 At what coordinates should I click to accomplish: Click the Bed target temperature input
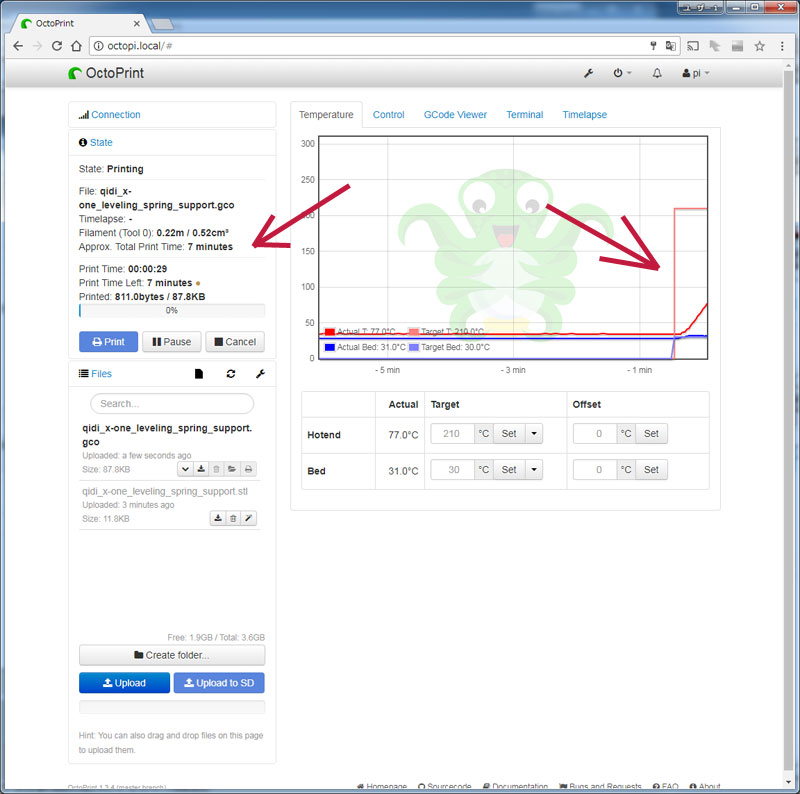click(x=453, y=470)
